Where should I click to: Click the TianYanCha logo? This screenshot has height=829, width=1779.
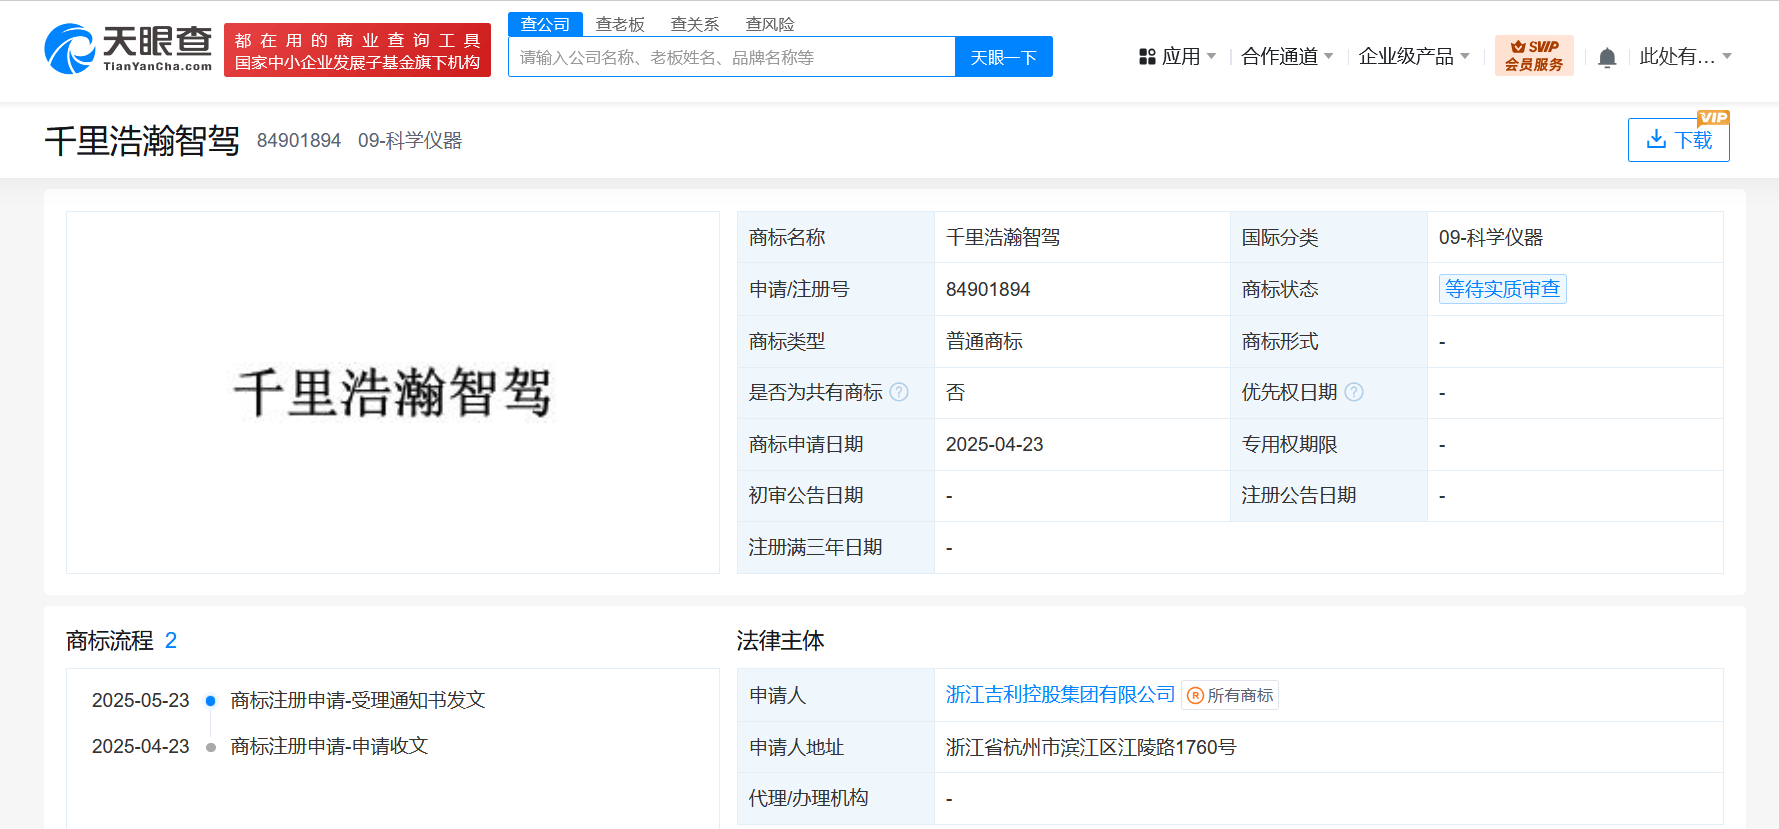pos(128,49)
